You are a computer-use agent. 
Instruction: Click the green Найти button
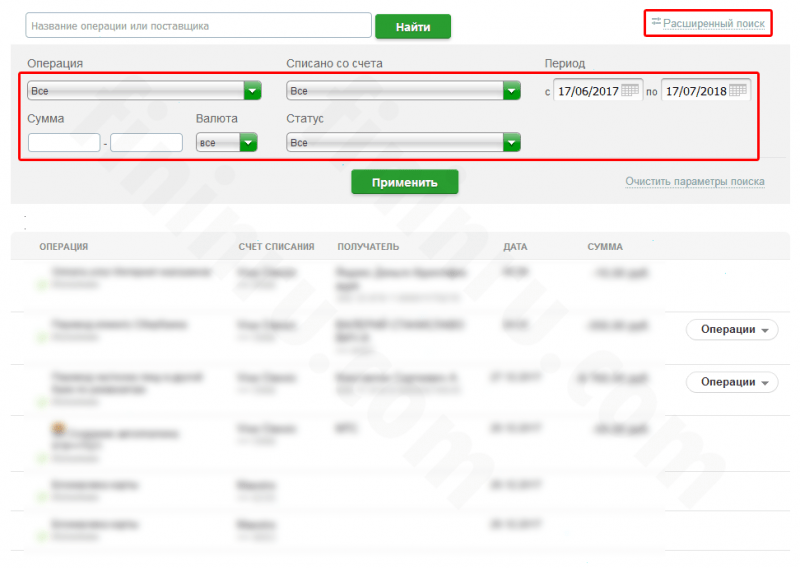tap(413, 27)
